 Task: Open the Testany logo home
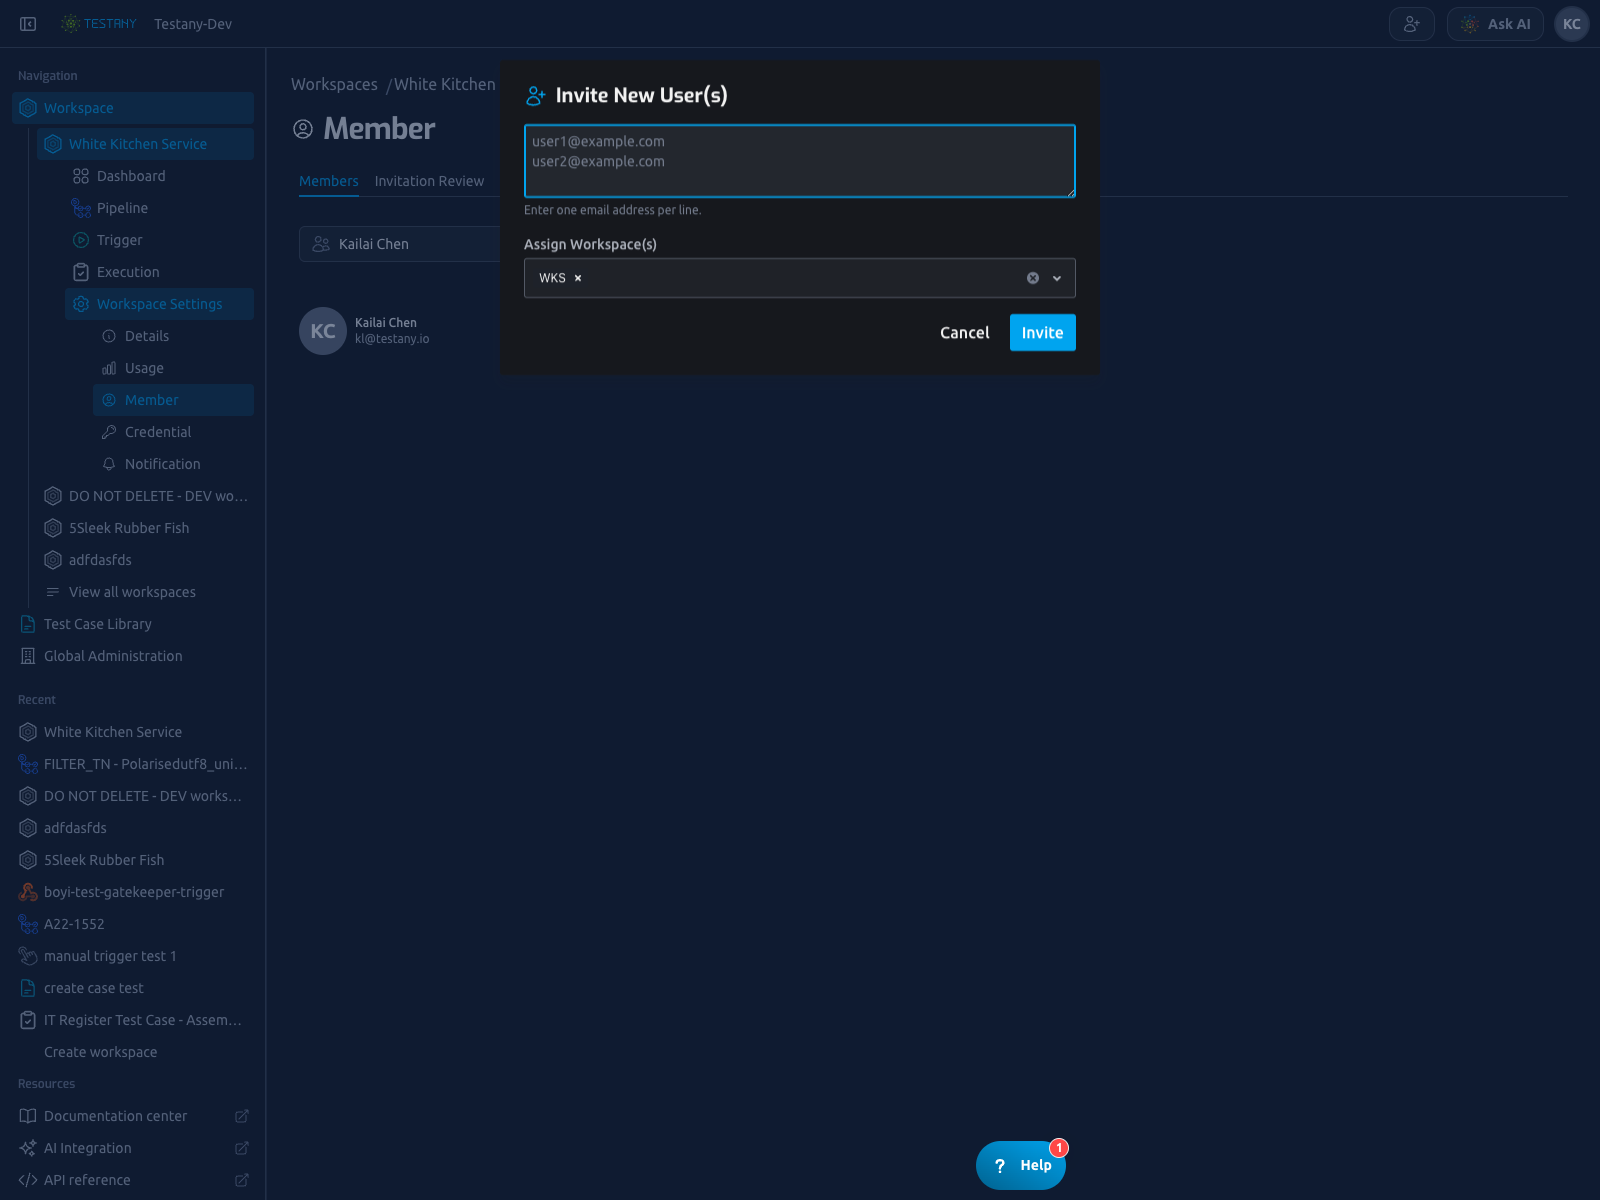pos(98,24)
